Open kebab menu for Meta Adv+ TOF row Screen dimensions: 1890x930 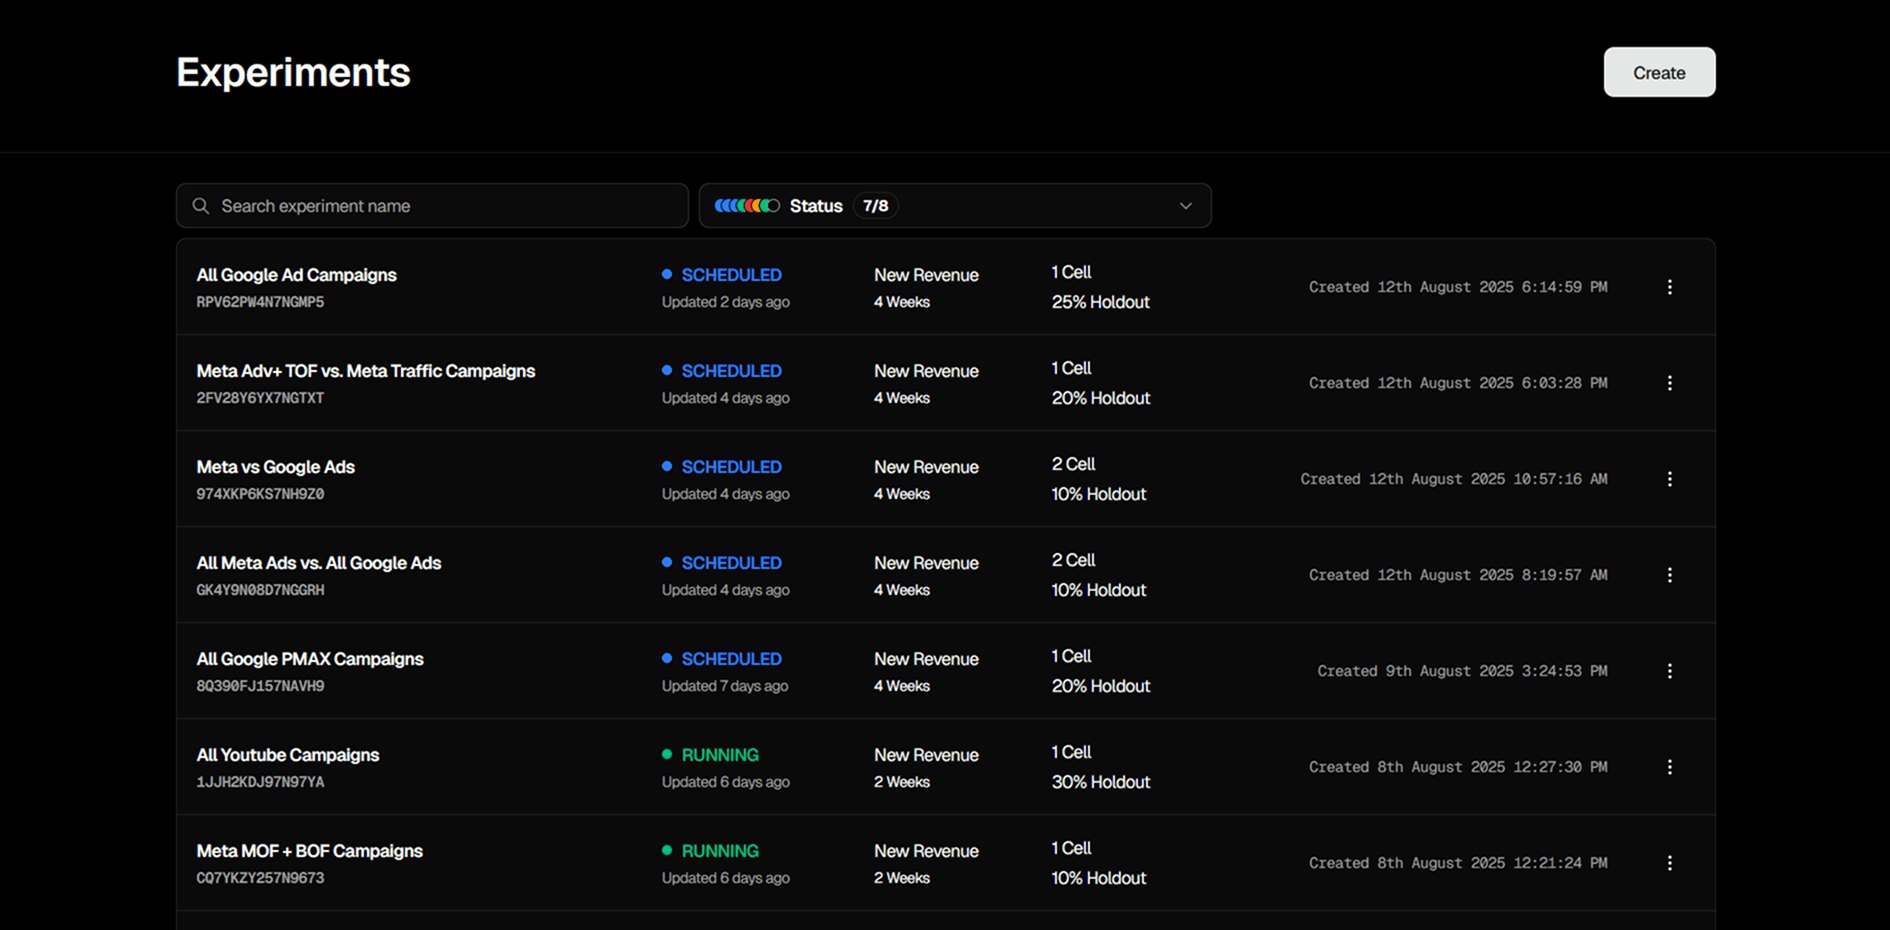click(x=1669, y=383)
